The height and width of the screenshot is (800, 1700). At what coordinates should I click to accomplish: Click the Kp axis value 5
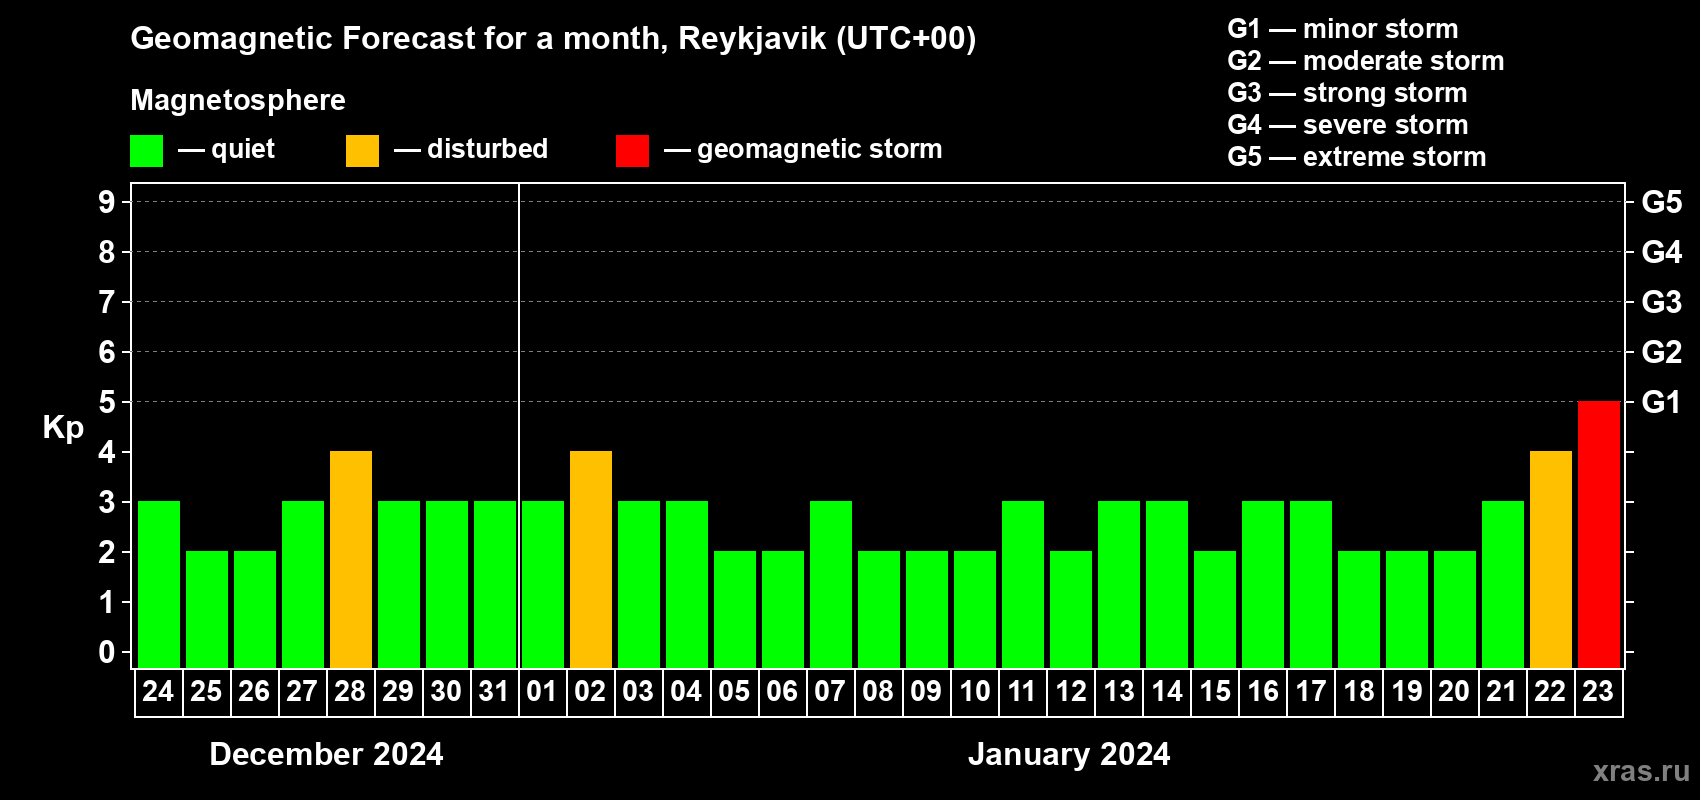pos(107,402)
